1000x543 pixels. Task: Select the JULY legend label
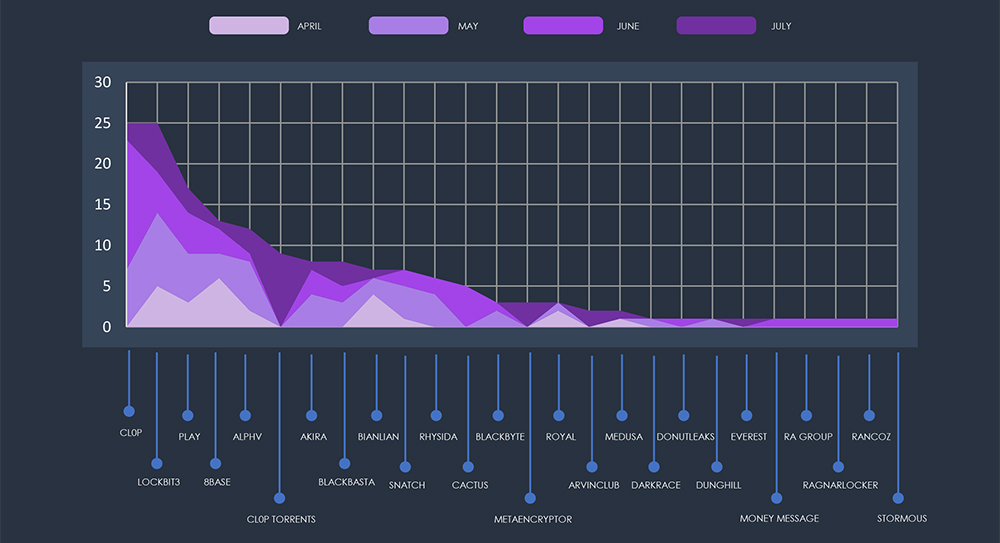tap(781, 26)
